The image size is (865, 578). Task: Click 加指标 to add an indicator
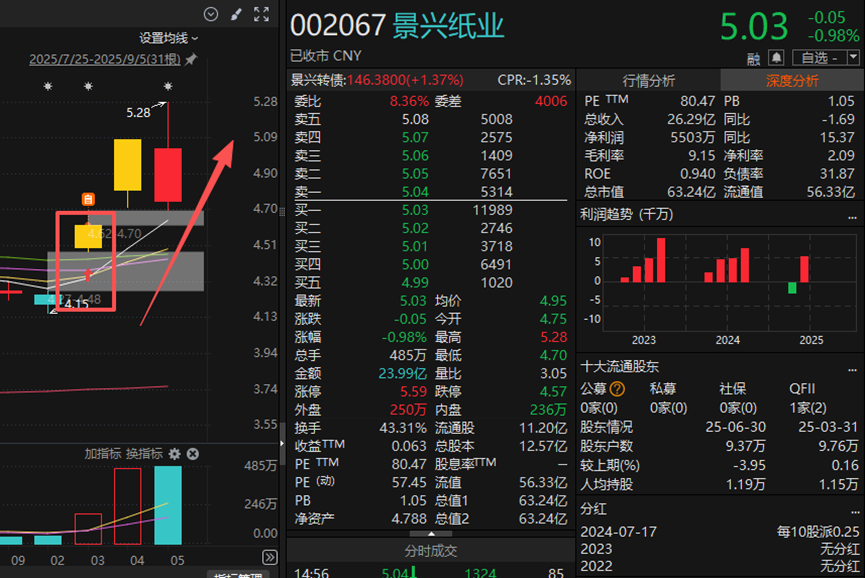point(103,454)
